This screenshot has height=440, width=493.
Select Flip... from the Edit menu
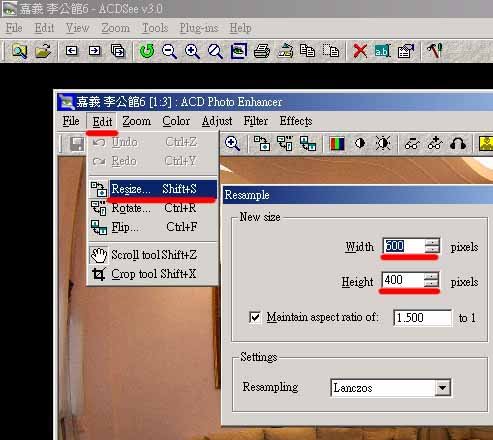[x=154, y=227]
